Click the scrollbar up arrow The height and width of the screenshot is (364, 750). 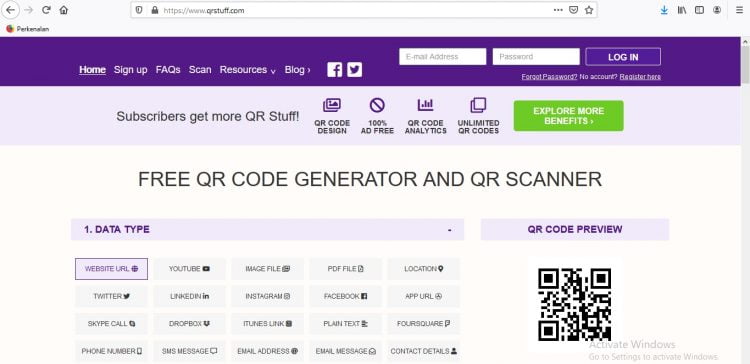coord(745,42)
